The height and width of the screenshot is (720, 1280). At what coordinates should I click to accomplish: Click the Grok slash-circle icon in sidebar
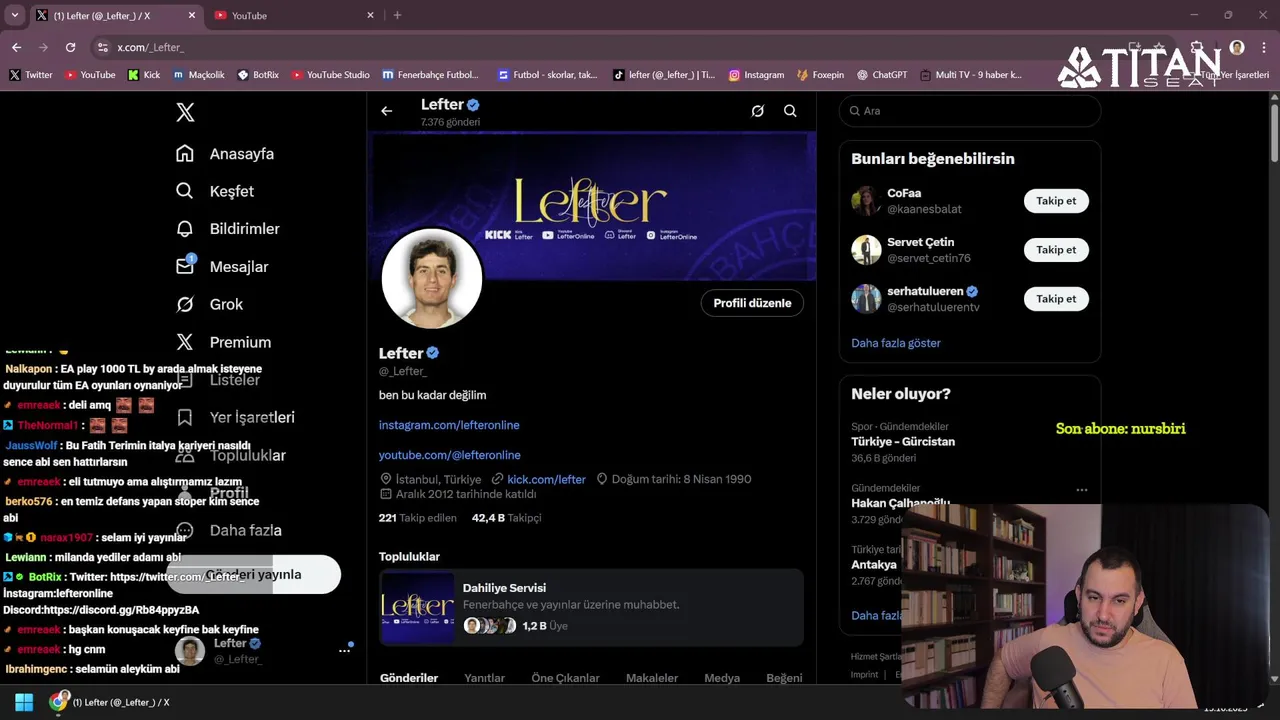tap(185, 304)
